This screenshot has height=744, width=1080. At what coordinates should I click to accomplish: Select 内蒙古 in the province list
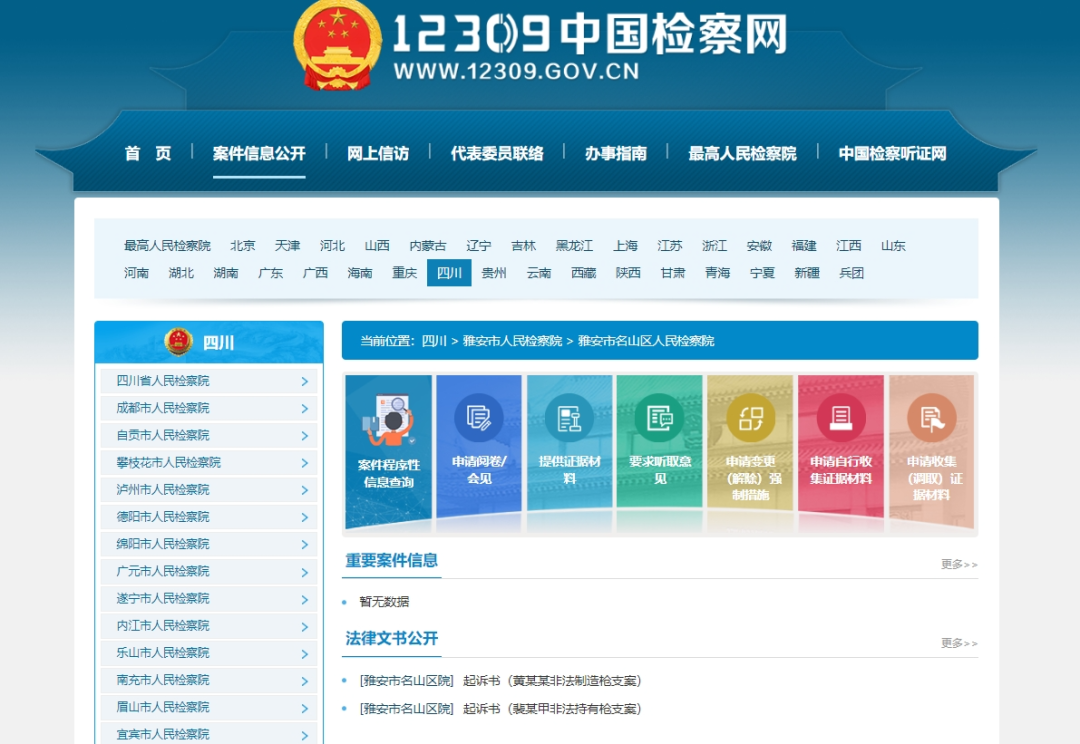pyautogui.click(x=428, y=246)
